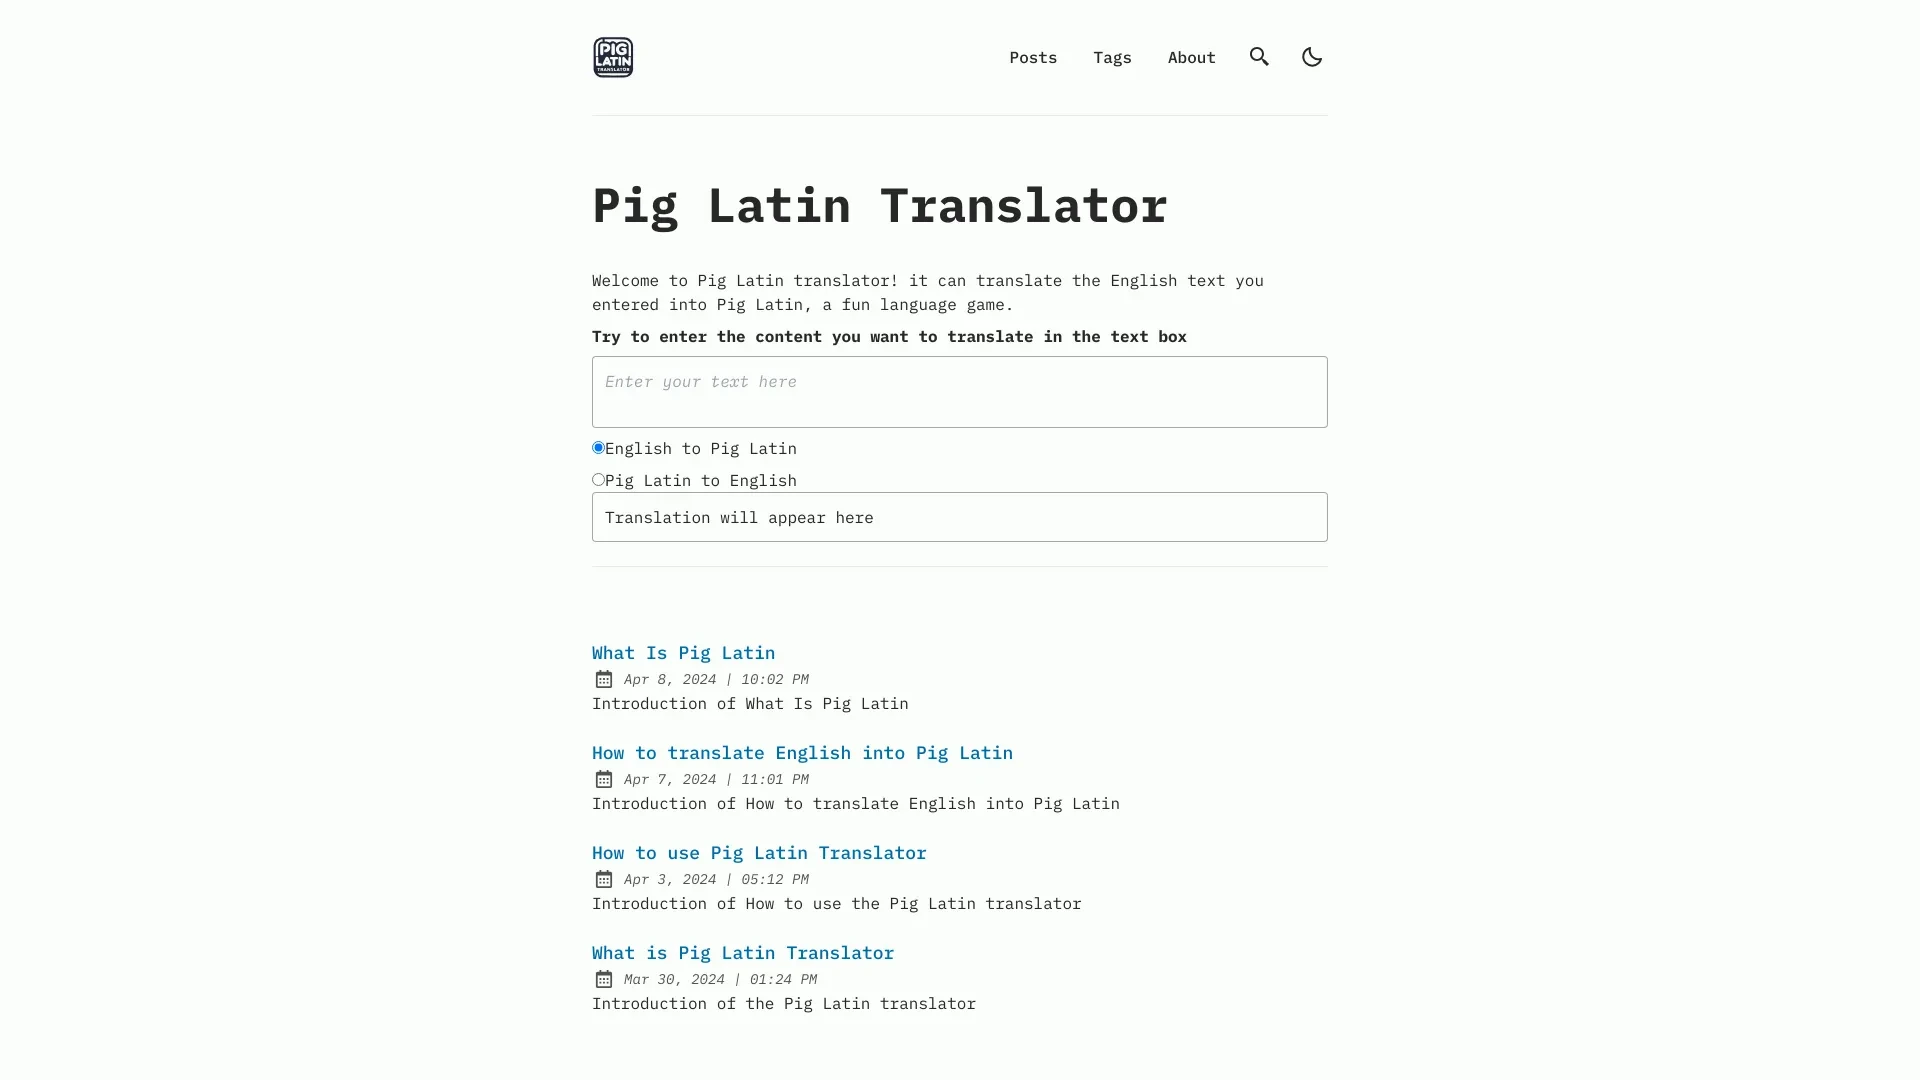The image size is (1920, 1080).
Task: Select Pig Latin to English radio button
Action: (599, 480)
